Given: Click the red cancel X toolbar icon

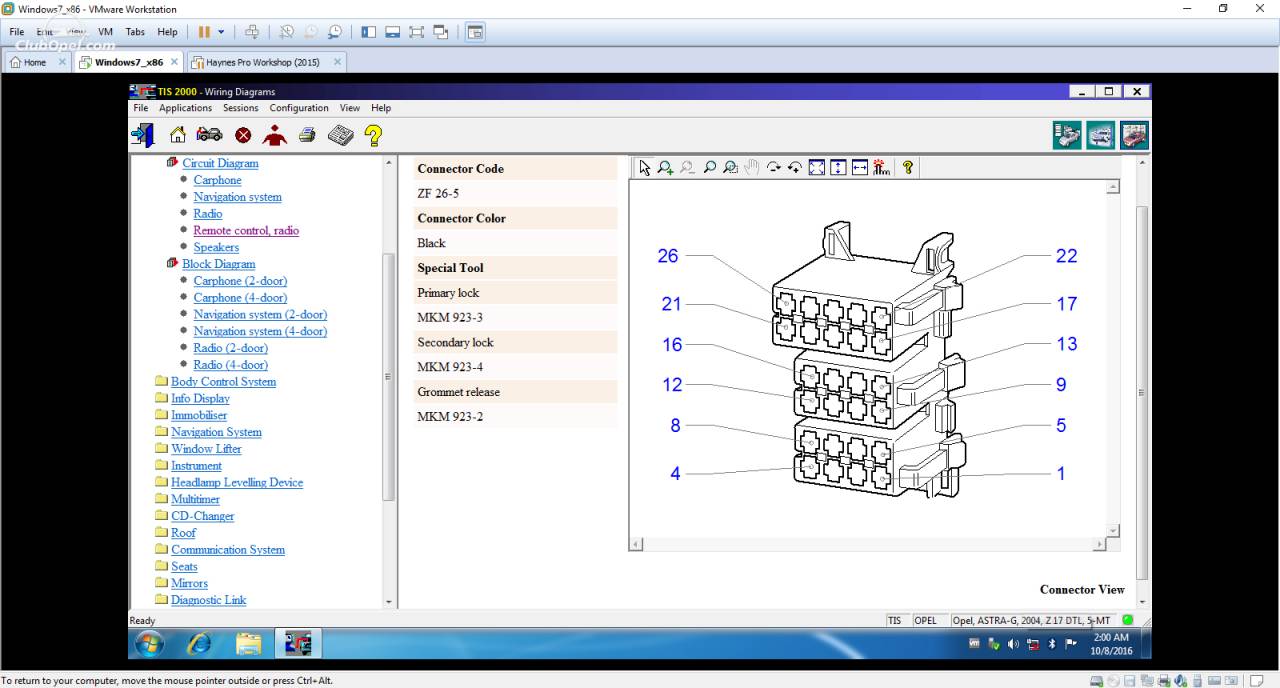Looking at the screenshot, I should (x=243, y=135).
